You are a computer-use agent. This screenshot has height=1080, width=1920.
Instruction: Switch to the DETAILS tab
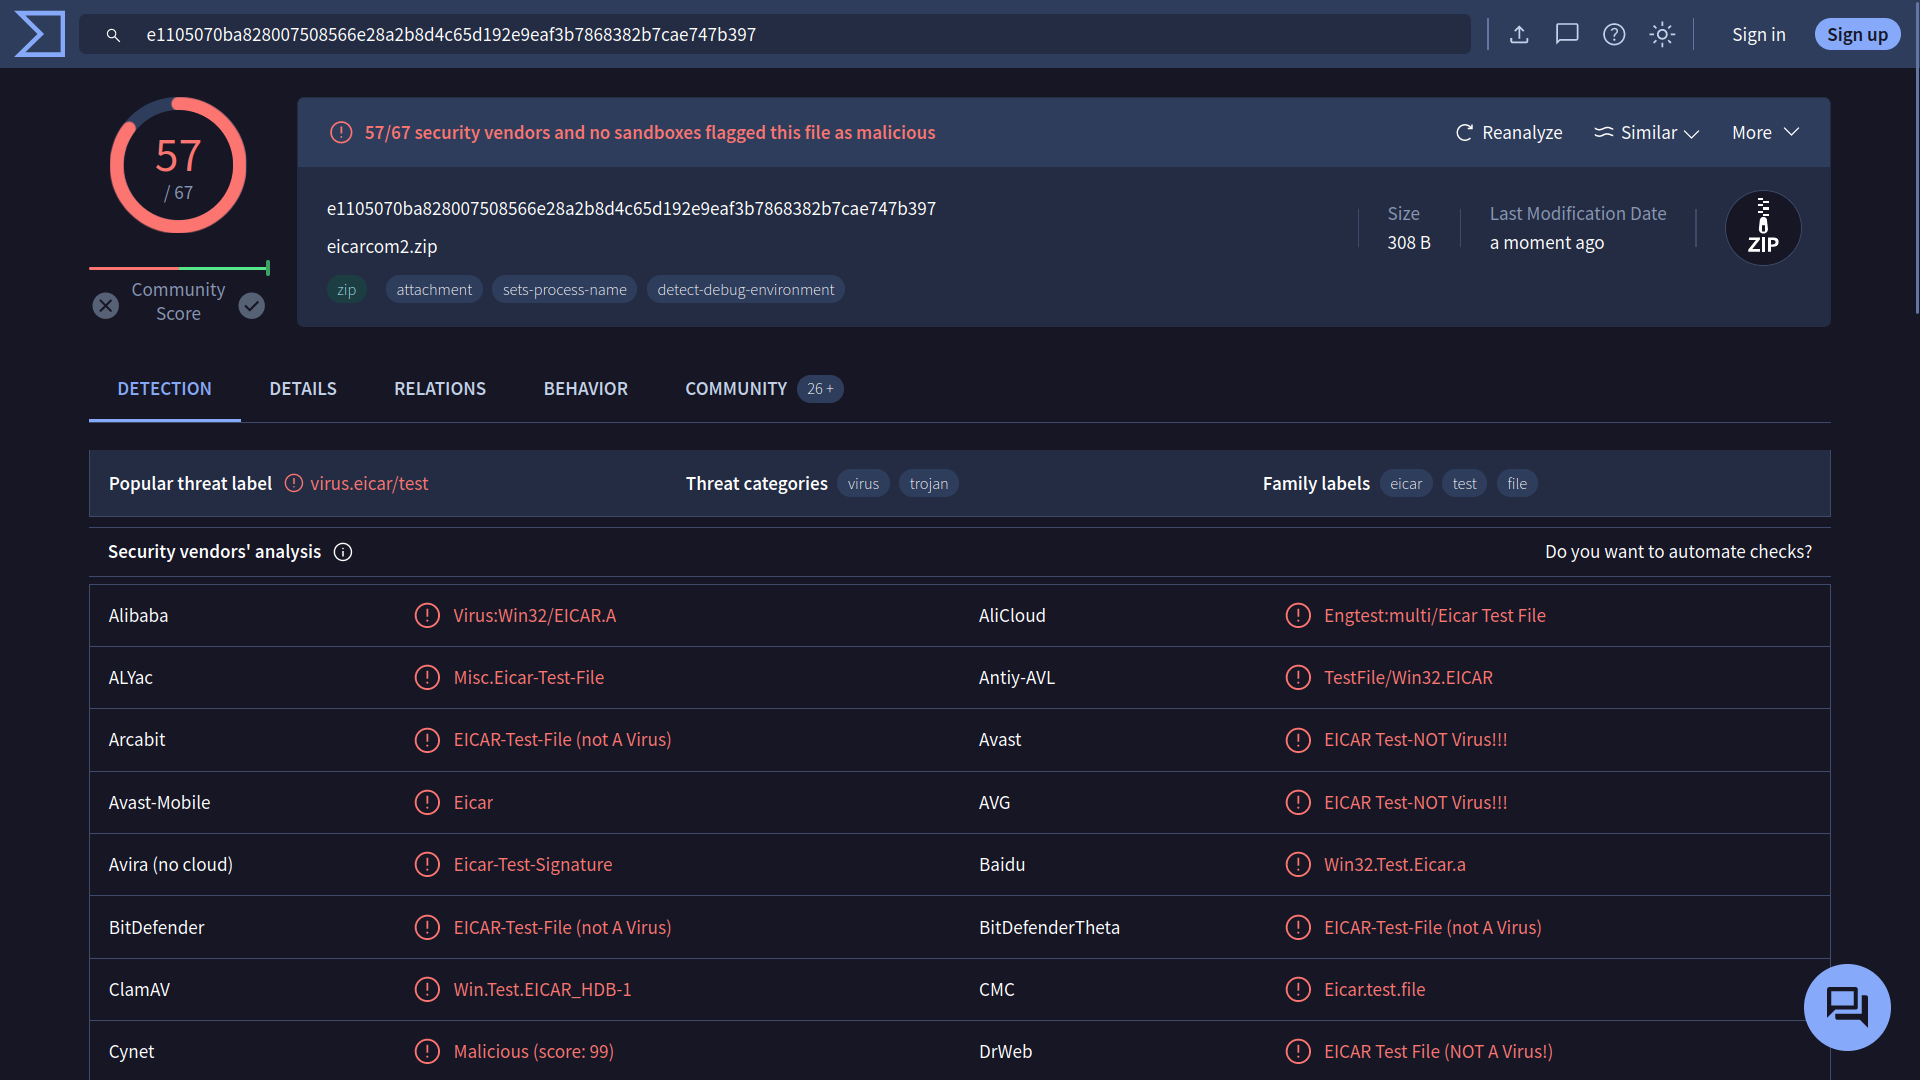point(303,389)
